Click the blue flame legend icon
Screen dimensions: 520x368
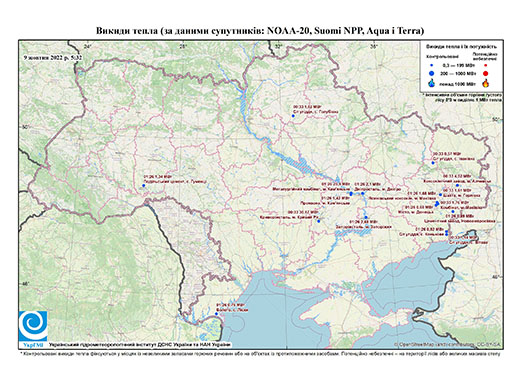pos(432,83)
